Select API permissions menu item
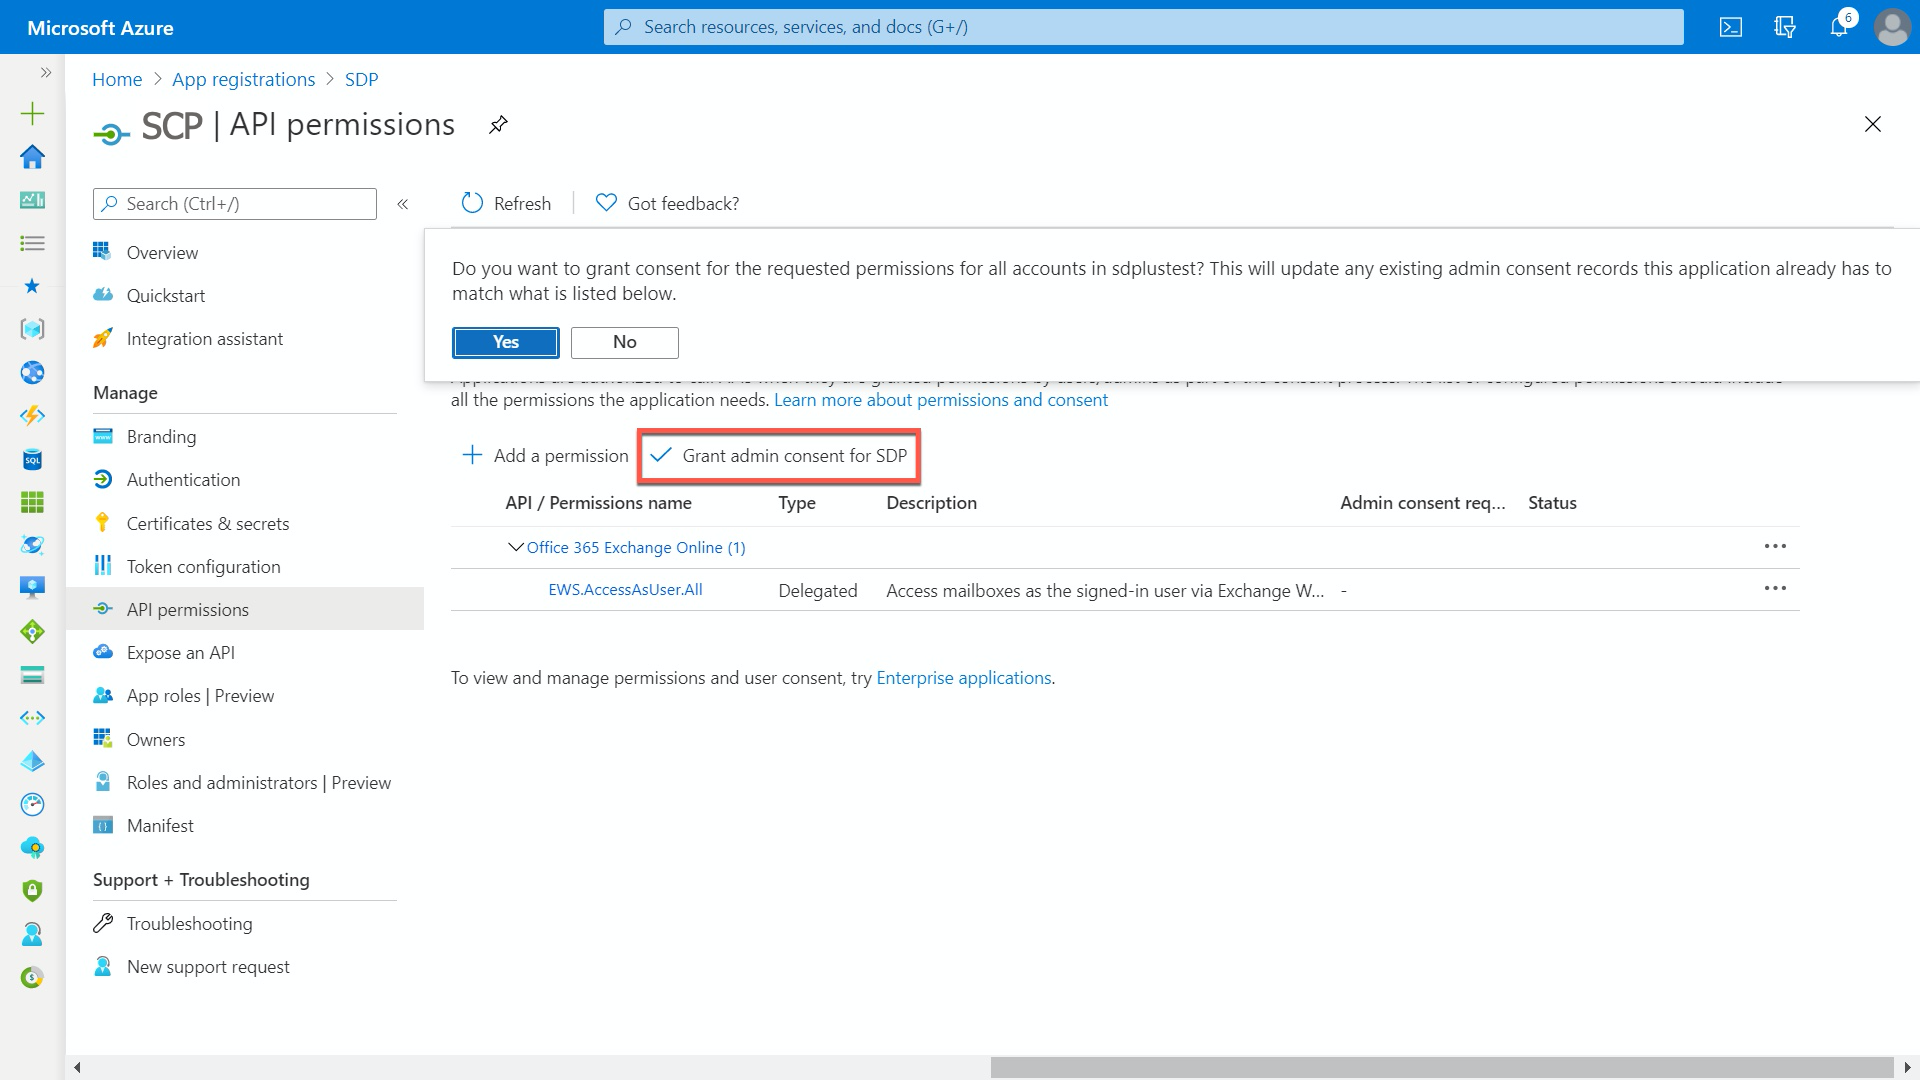 [245, 609]
